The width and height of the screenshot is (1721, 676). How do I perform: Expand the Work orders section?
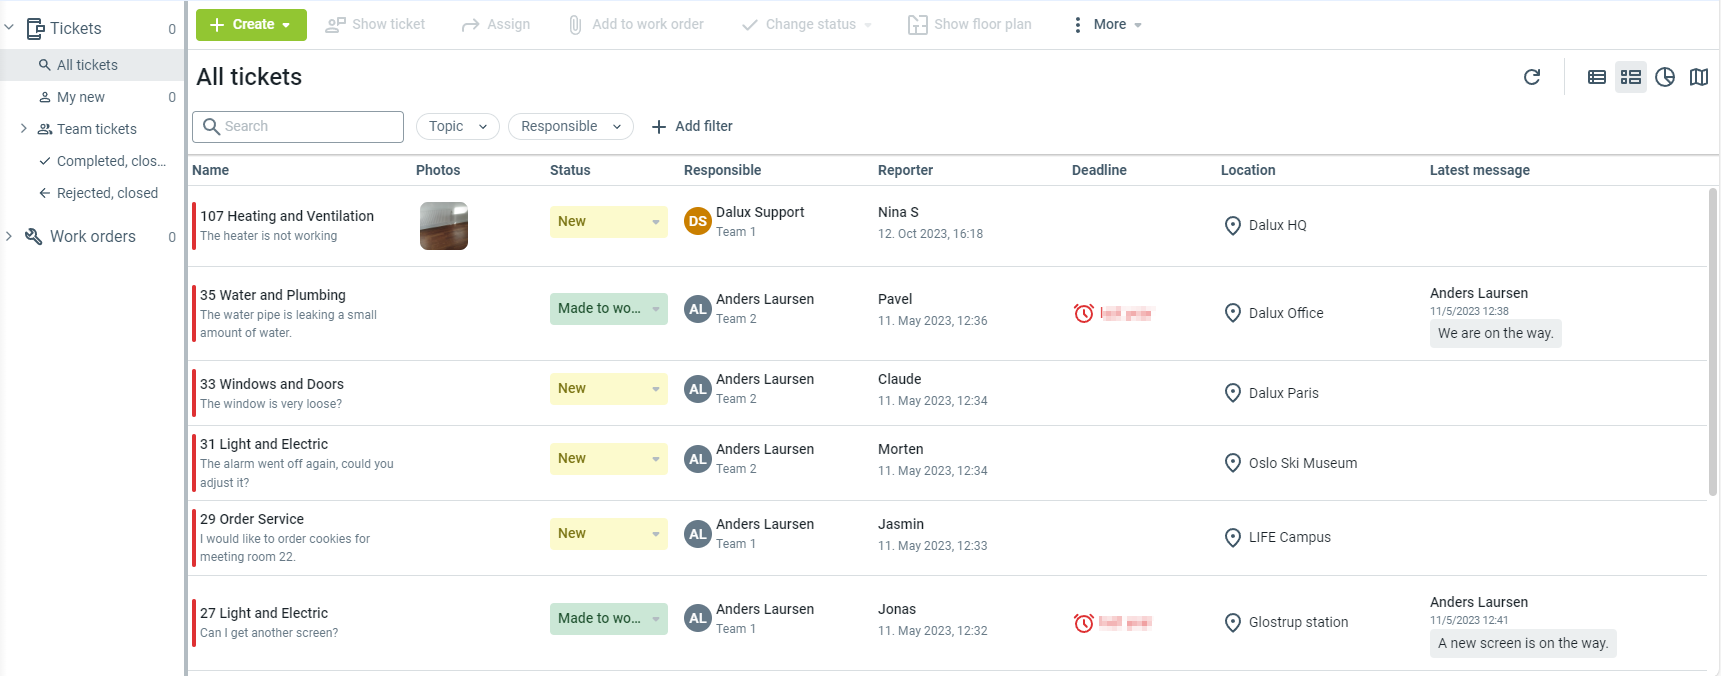[x=9, y=237]
